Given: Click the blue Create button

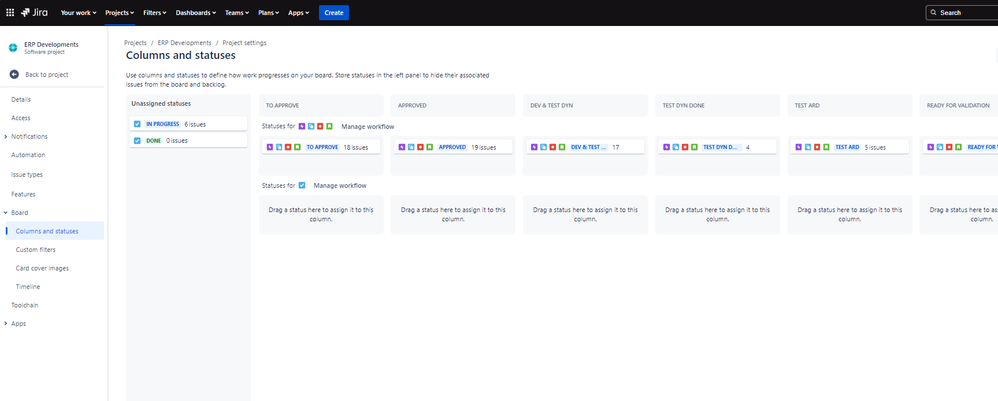Looking at the screenshot, I should (x=334, y=13).
